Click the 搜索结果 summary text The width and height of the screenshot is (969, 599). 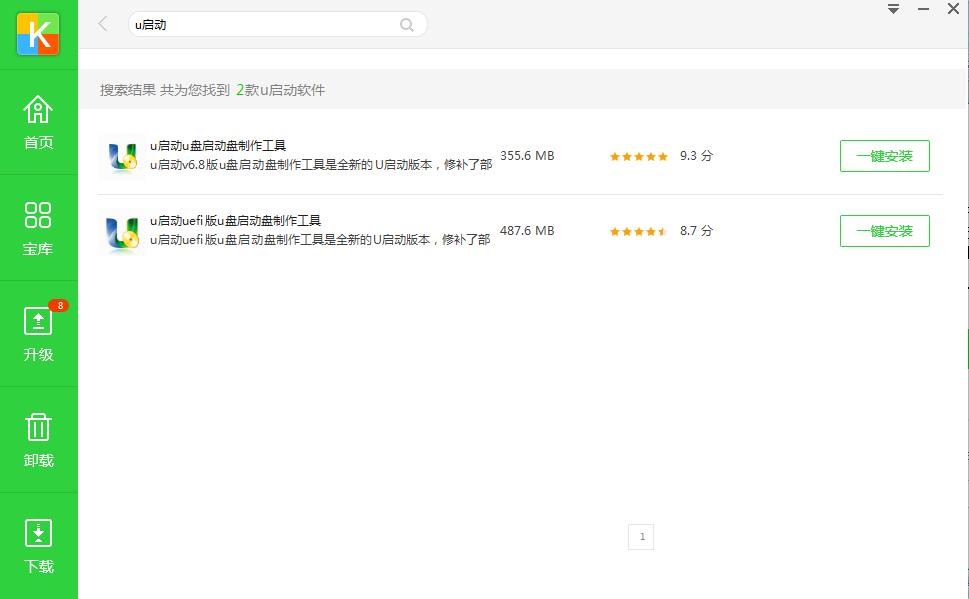[212, 90]
